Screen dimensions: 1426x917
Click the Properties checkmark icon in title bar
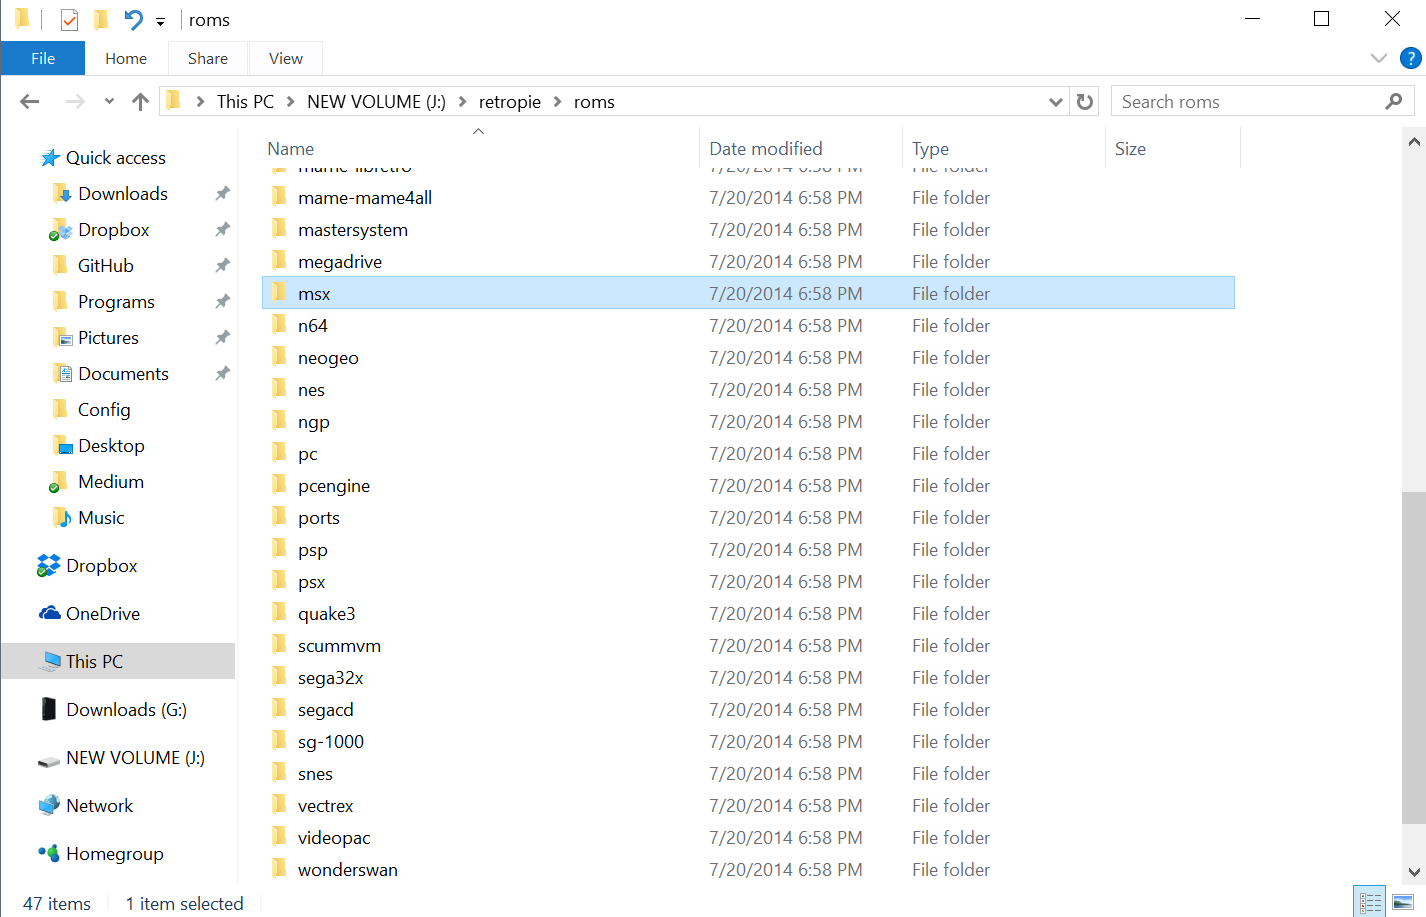click(69, 20)
